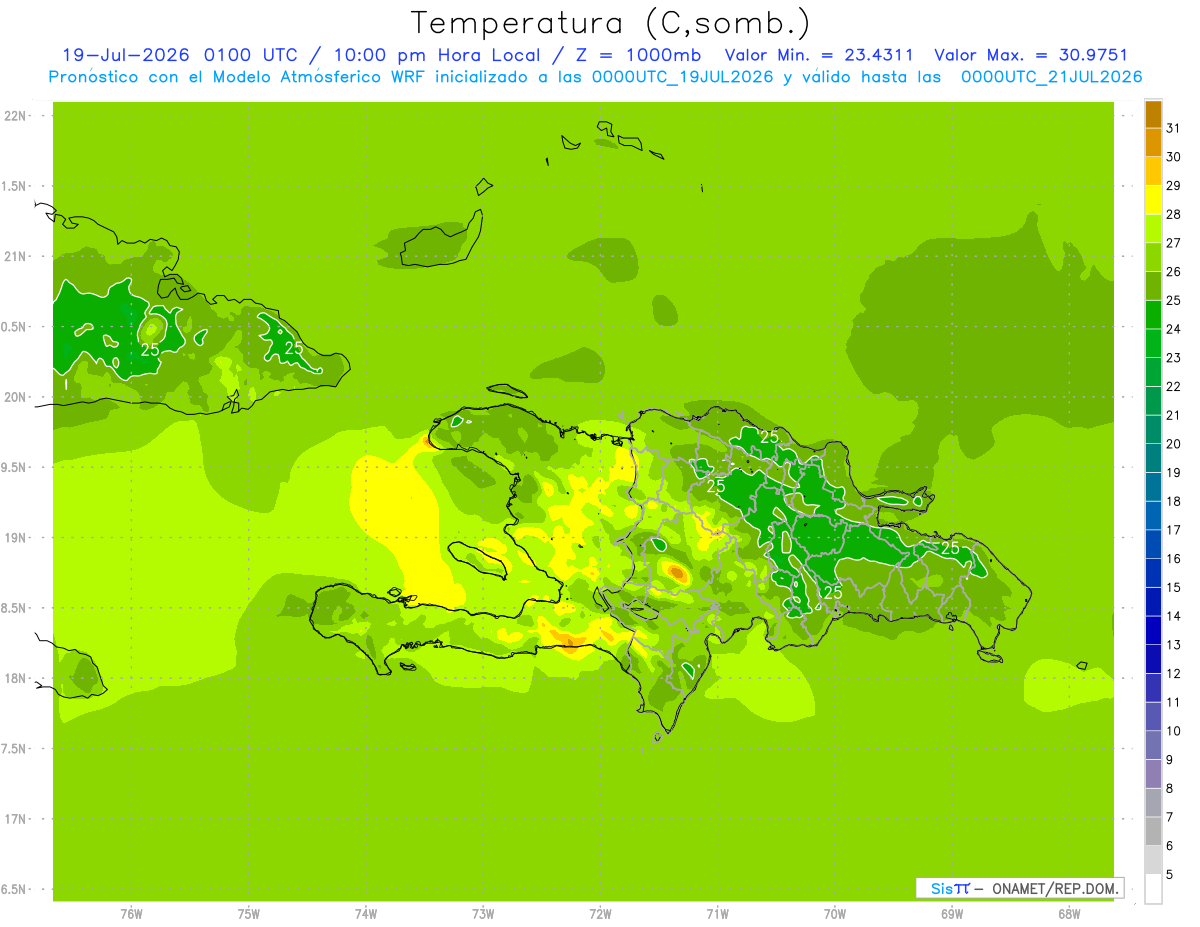Click the '0000UTC_19JUL2026' initialization time text
1200x927 pixels.
[x=682, y=77]
